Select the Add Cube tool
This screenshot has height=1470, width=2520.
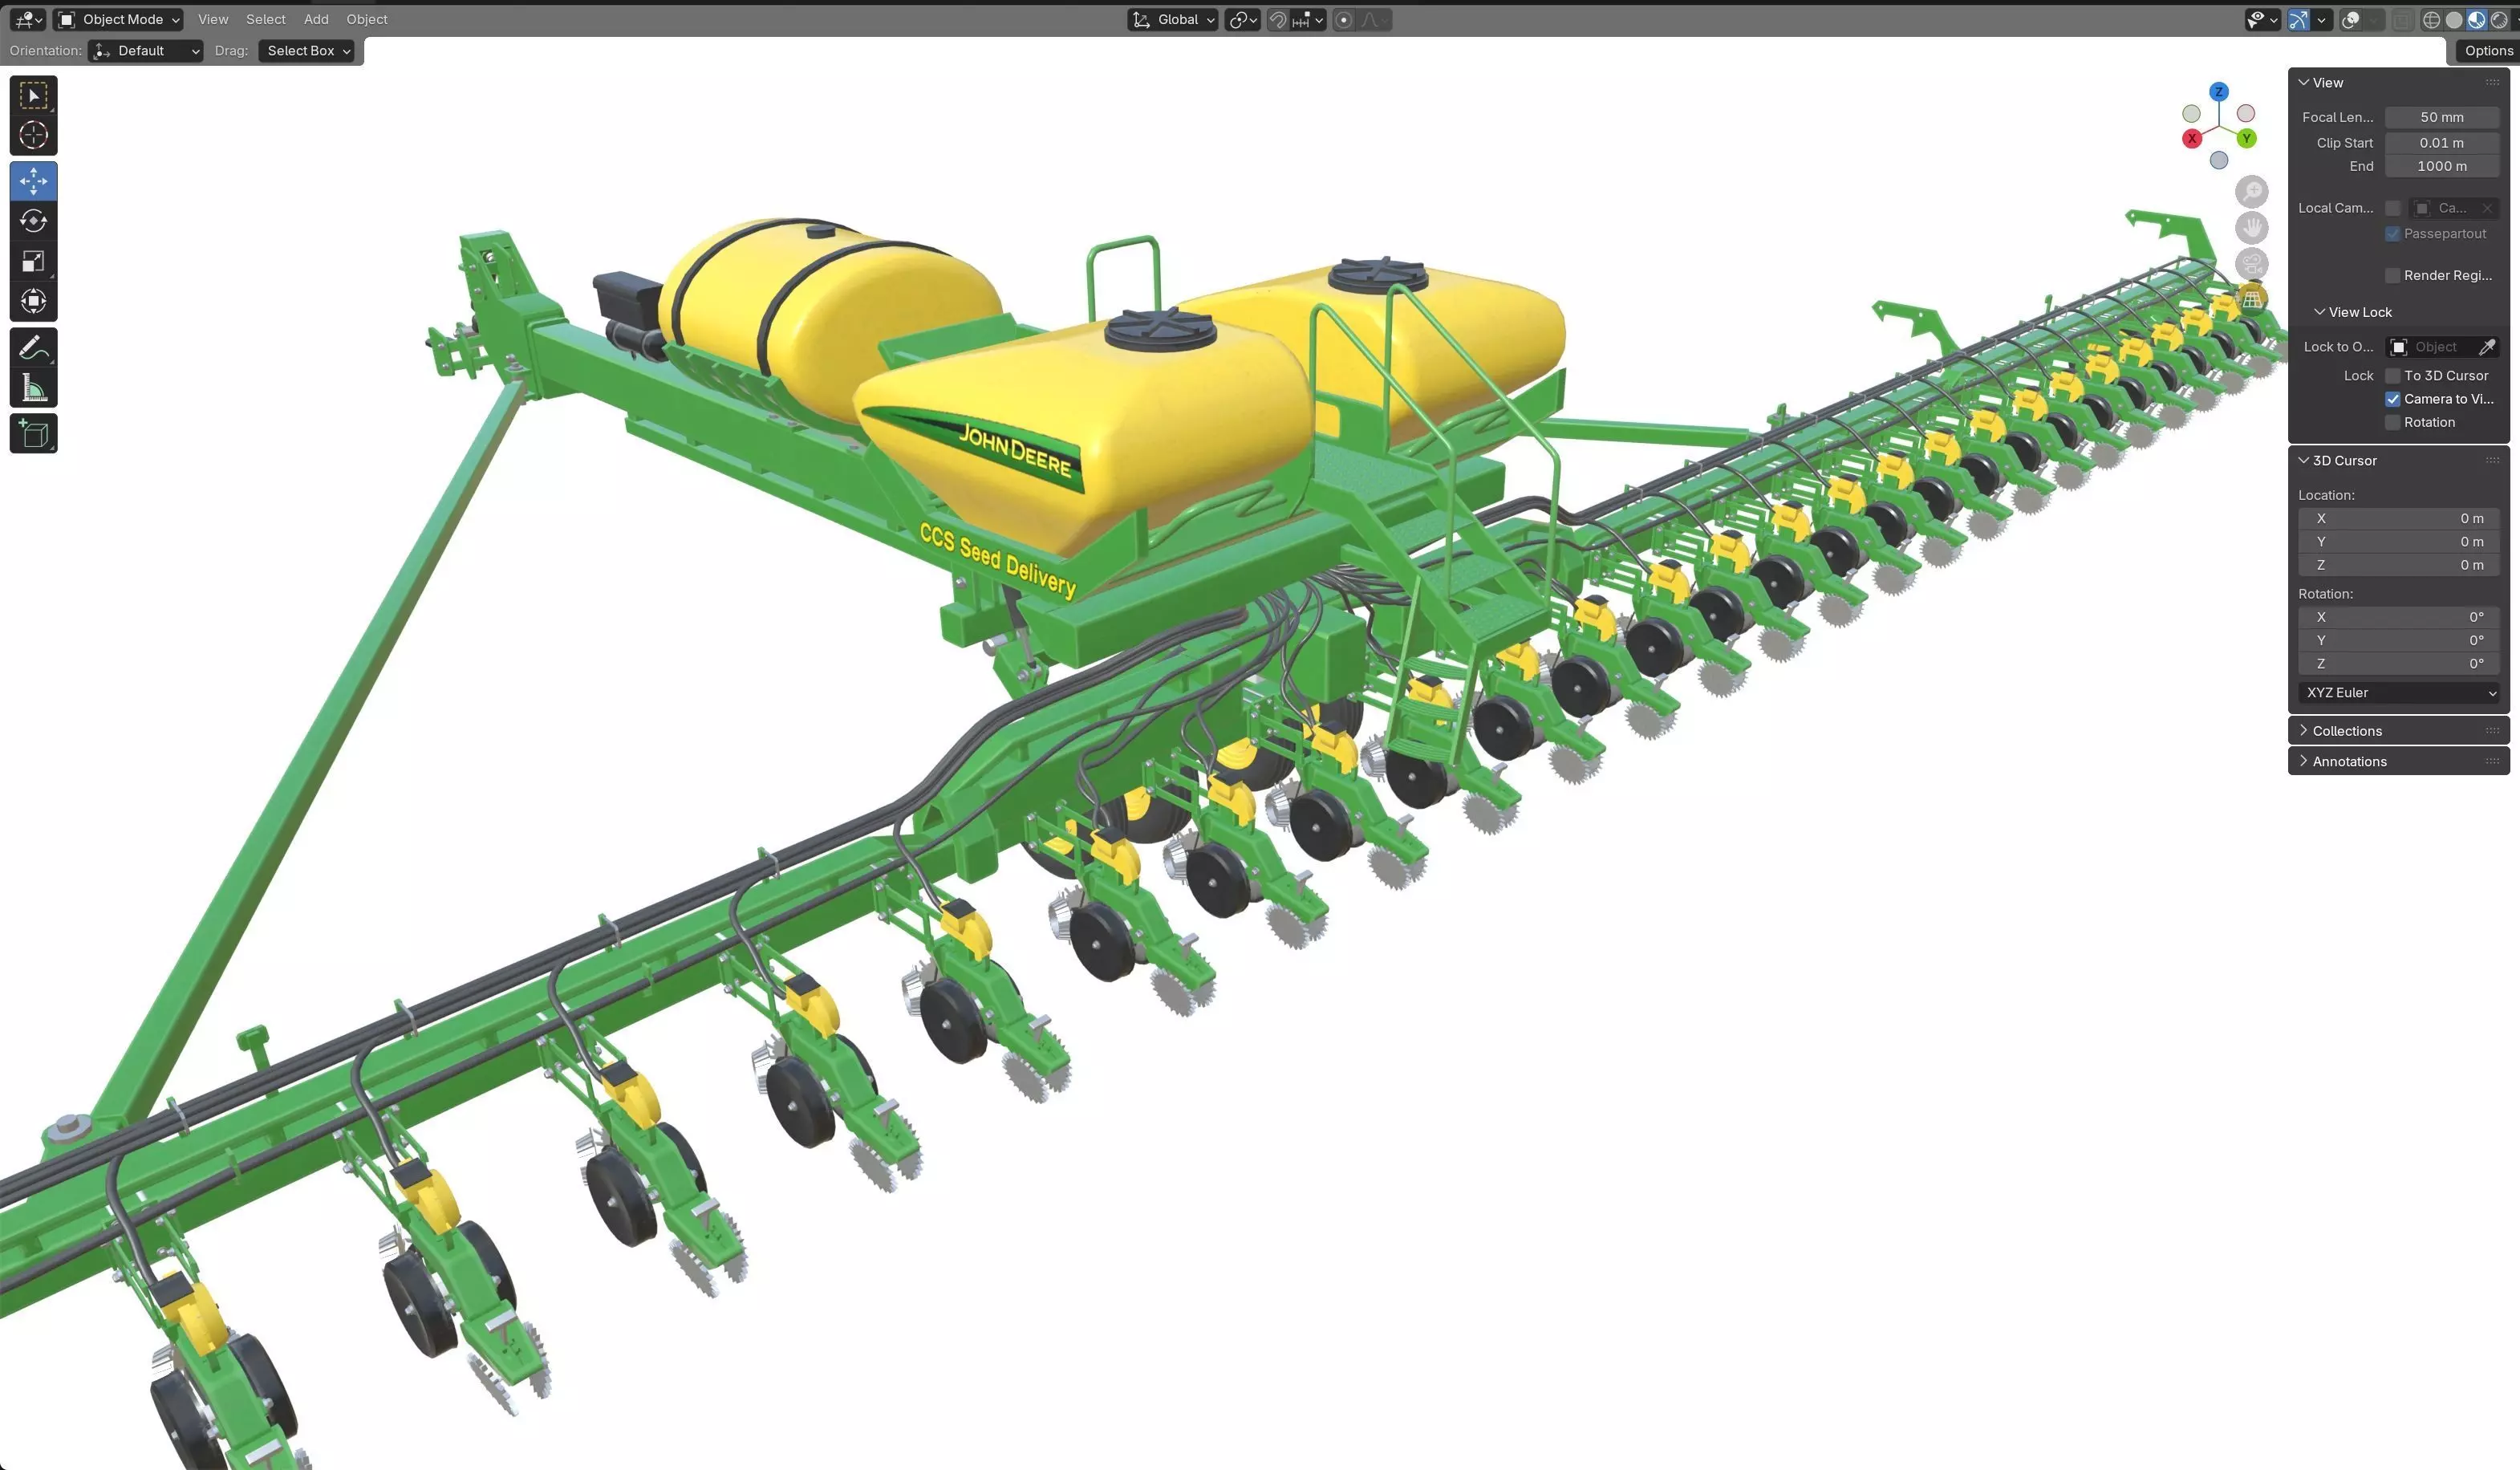point(33,433)
